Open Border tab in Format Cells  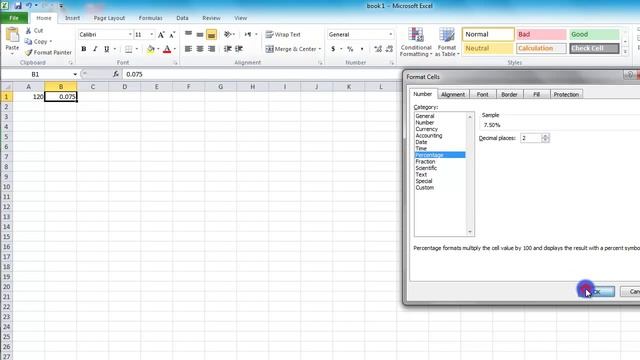[x=509, y=94]
